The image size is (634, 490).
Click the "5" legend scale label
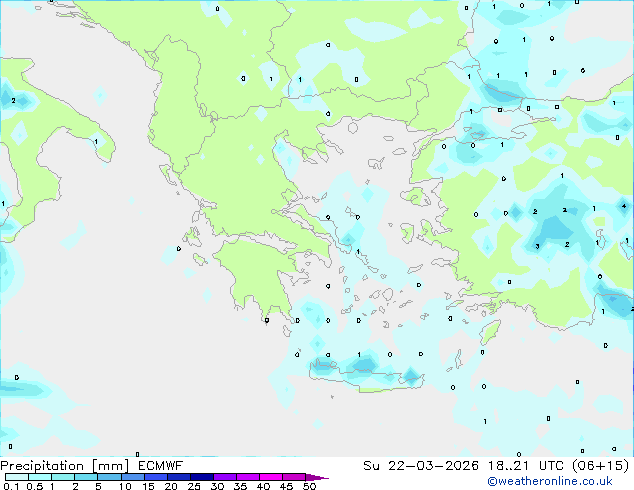coord(98,486)
